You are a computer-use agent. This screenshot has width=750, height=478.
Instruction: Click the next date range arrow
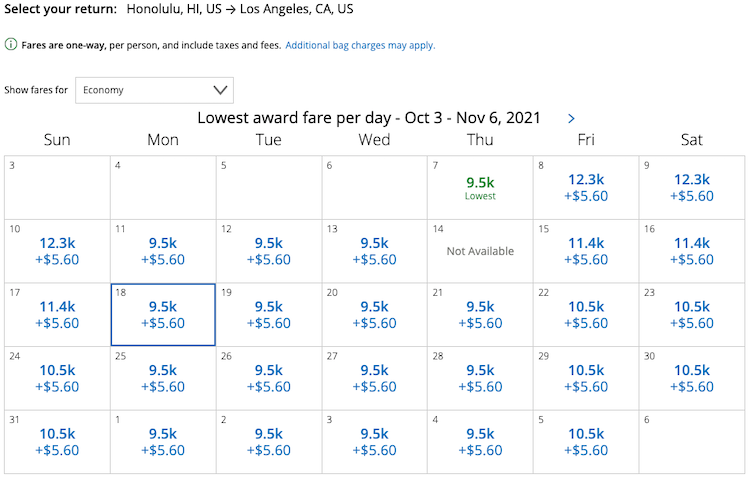[571, 118]
